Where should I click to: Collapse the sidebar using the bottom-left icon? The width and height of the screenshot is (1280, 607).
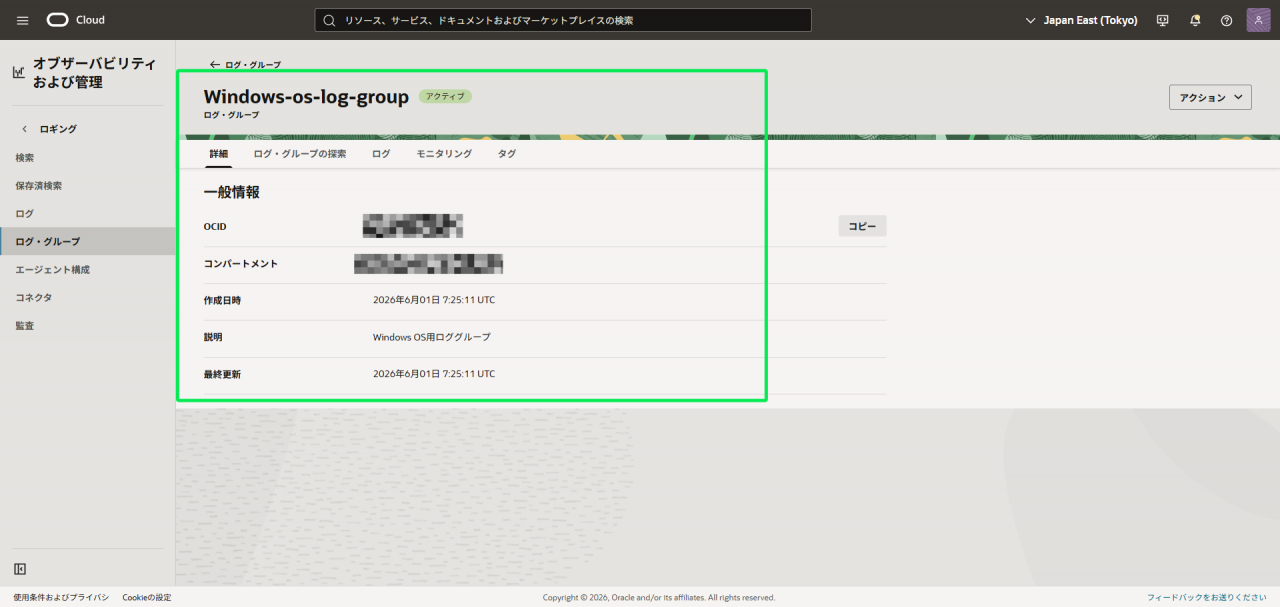coord(20,569)
